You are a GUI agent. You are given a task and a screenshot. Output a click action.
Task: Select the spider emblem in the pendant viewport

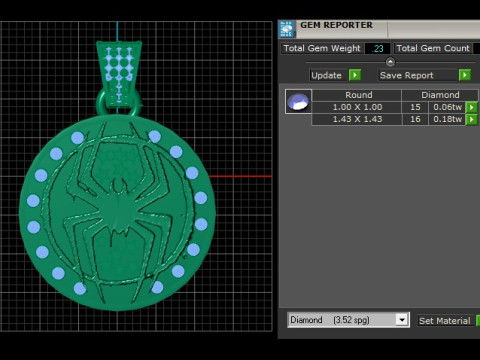[x=118, y=213]
